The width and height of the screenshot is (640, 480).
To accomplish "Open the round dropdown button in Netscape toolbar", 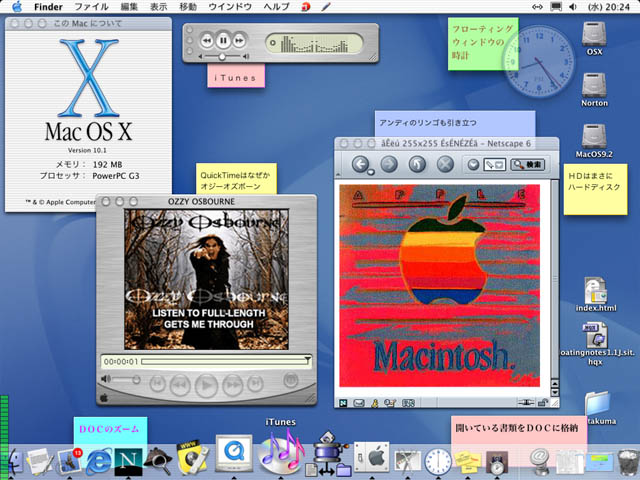I will click(473, 165).
